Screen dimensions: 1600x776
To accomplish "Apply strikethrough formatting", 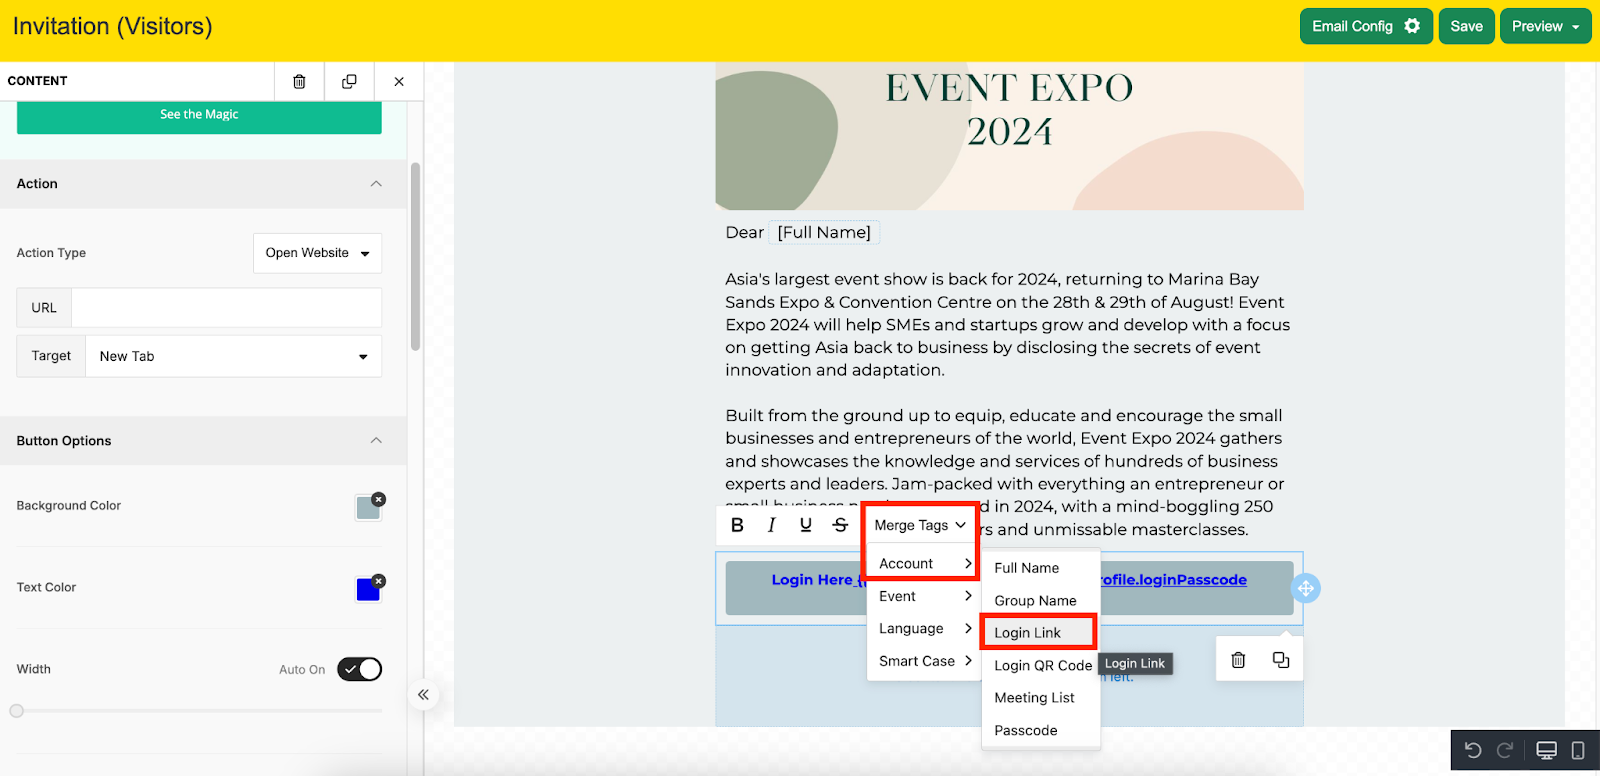I will coord(840,525).
